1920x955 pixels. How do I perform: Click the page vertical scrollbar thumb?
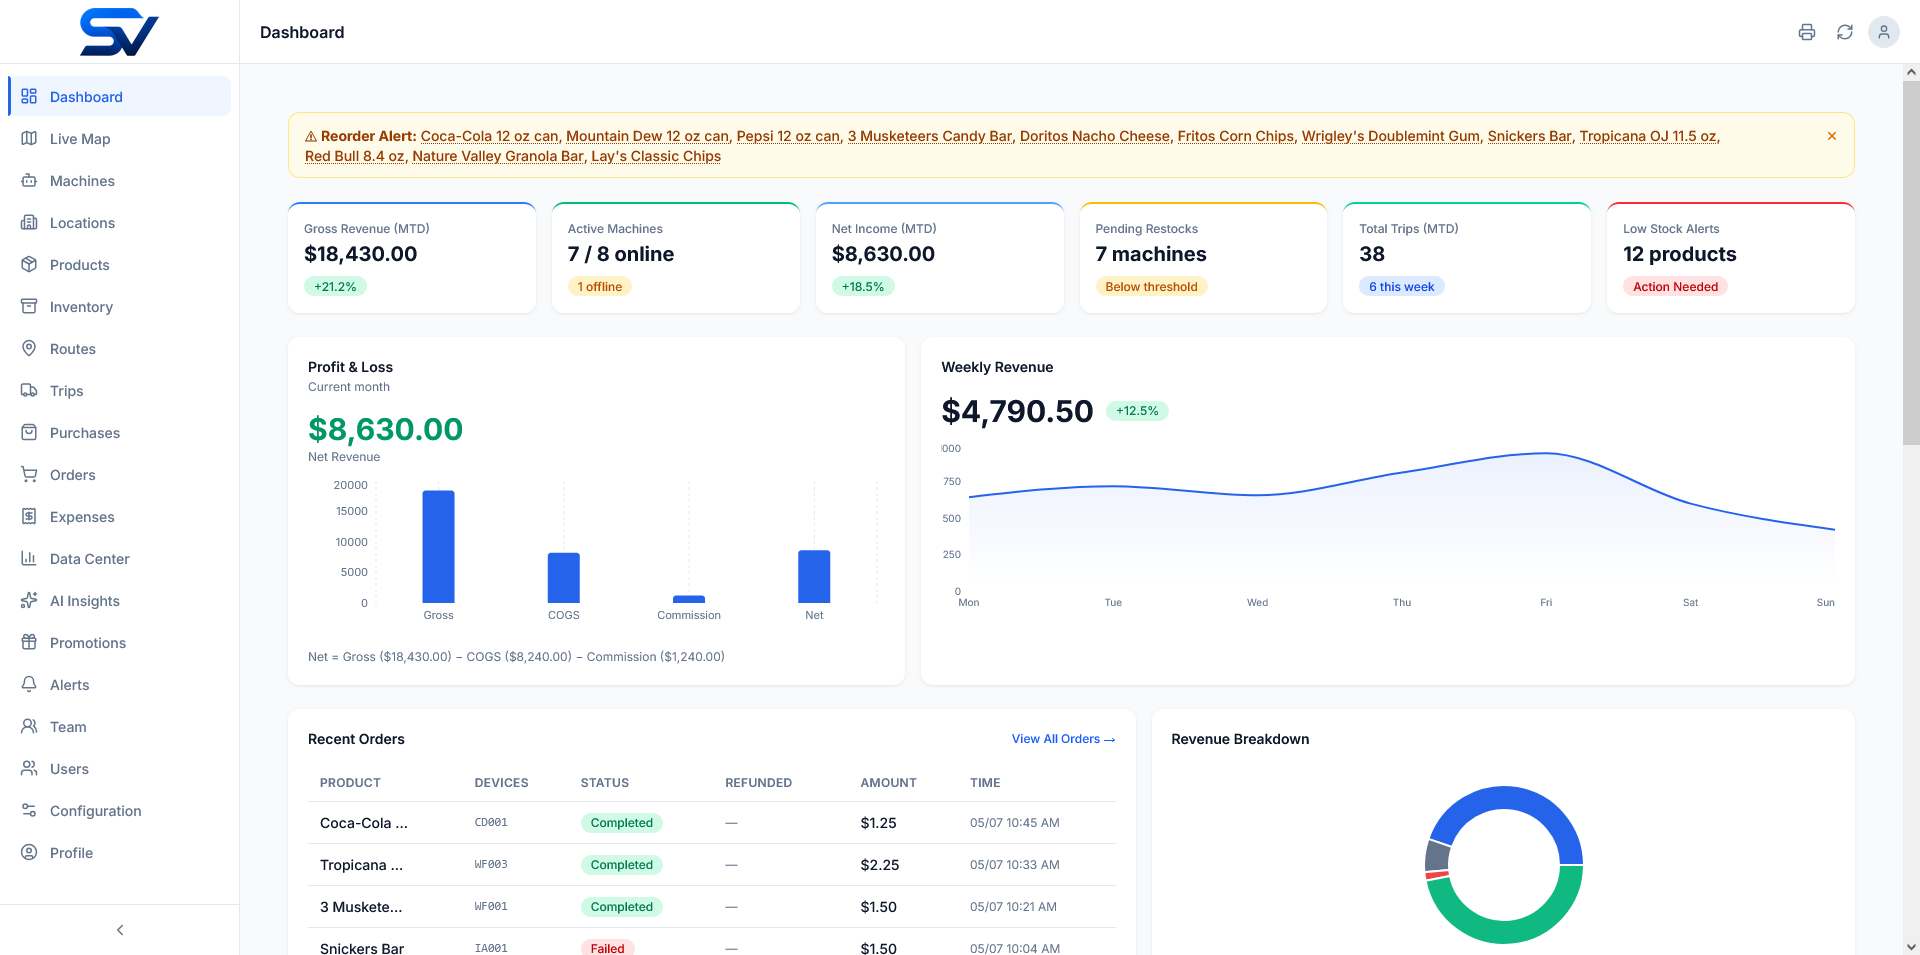coord(1911,263)
